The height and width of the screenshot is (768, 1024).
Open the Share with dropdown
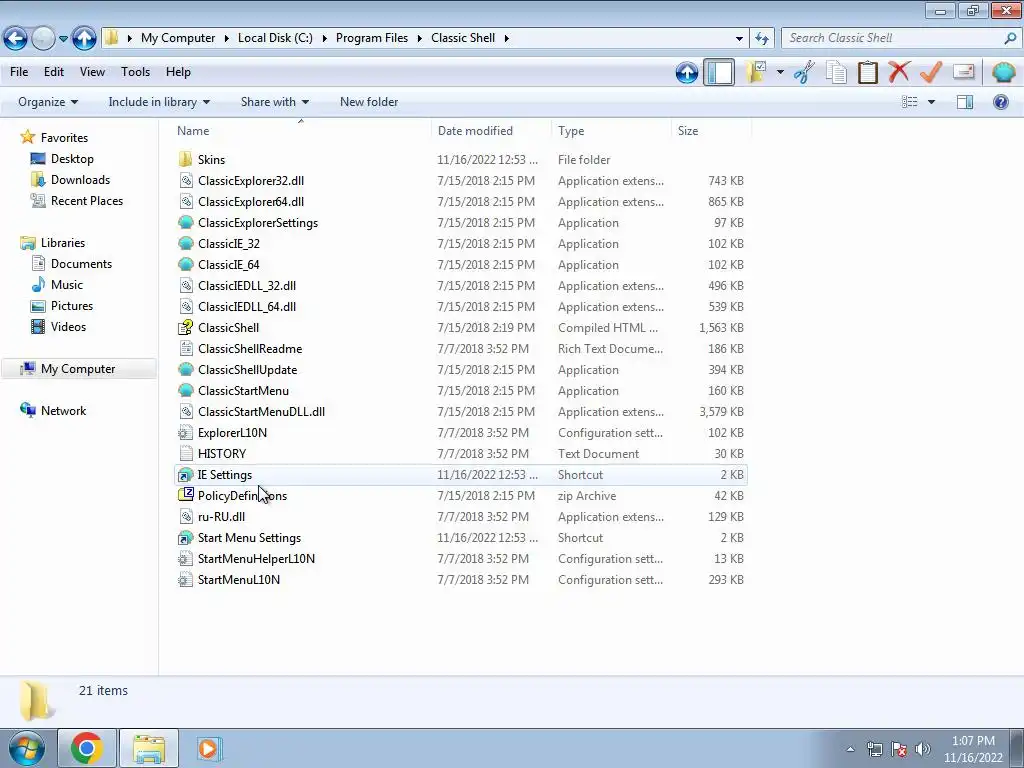tap(274, 102)
